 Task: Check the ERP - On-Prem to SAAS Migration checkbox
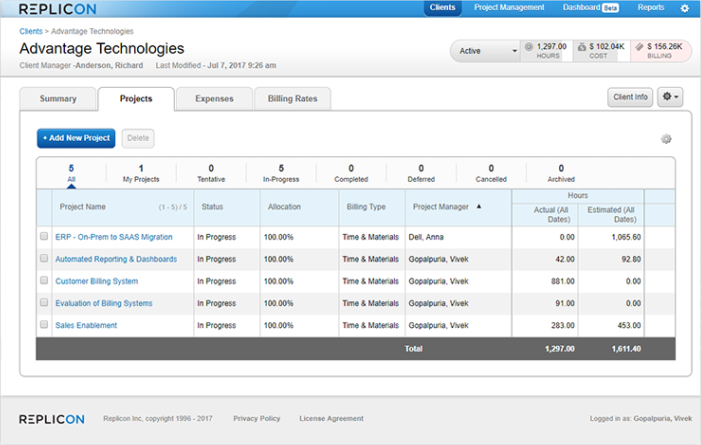(44, 236)
